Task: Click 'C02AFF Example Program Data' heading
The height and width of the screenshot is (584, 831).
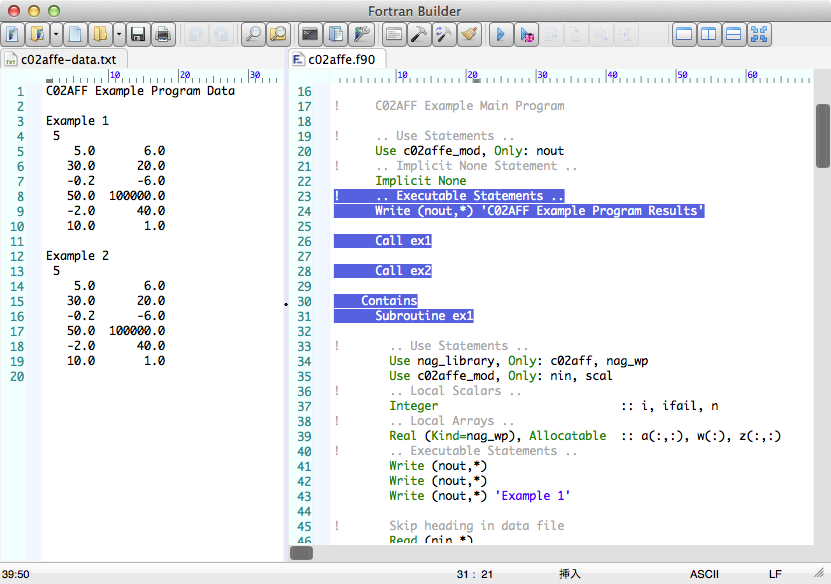Action: point(140,91)
